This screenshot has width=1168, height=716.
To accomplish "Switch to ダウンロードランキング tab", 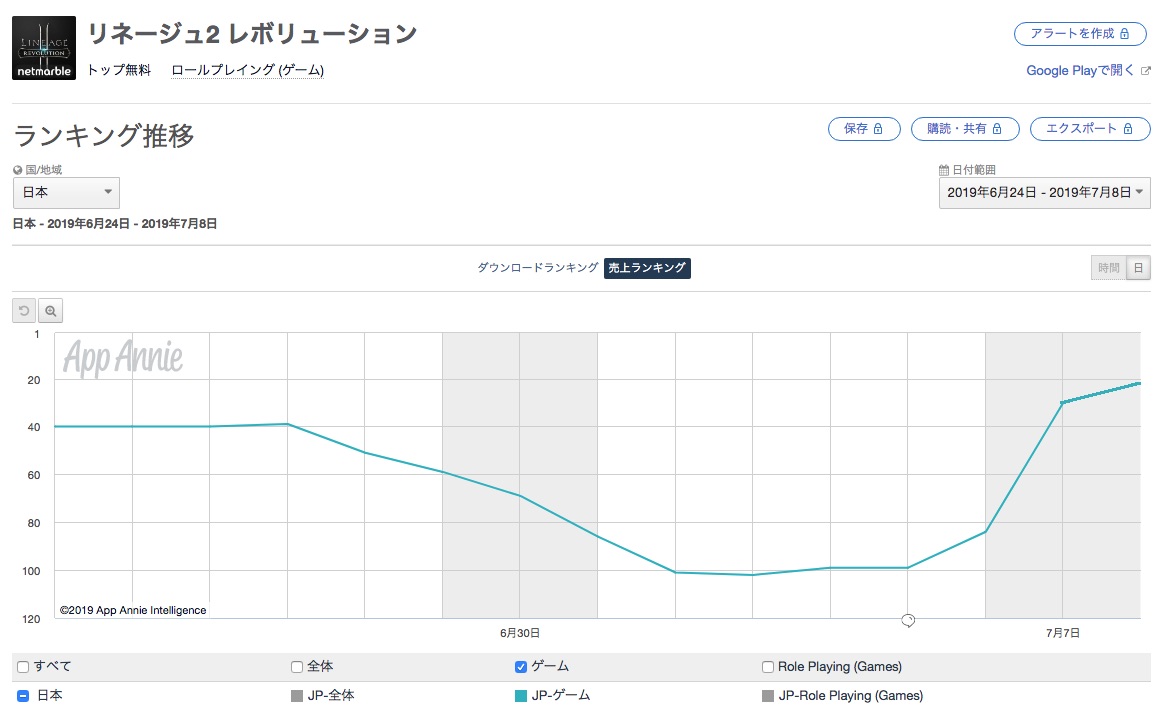I will point(537,268).
